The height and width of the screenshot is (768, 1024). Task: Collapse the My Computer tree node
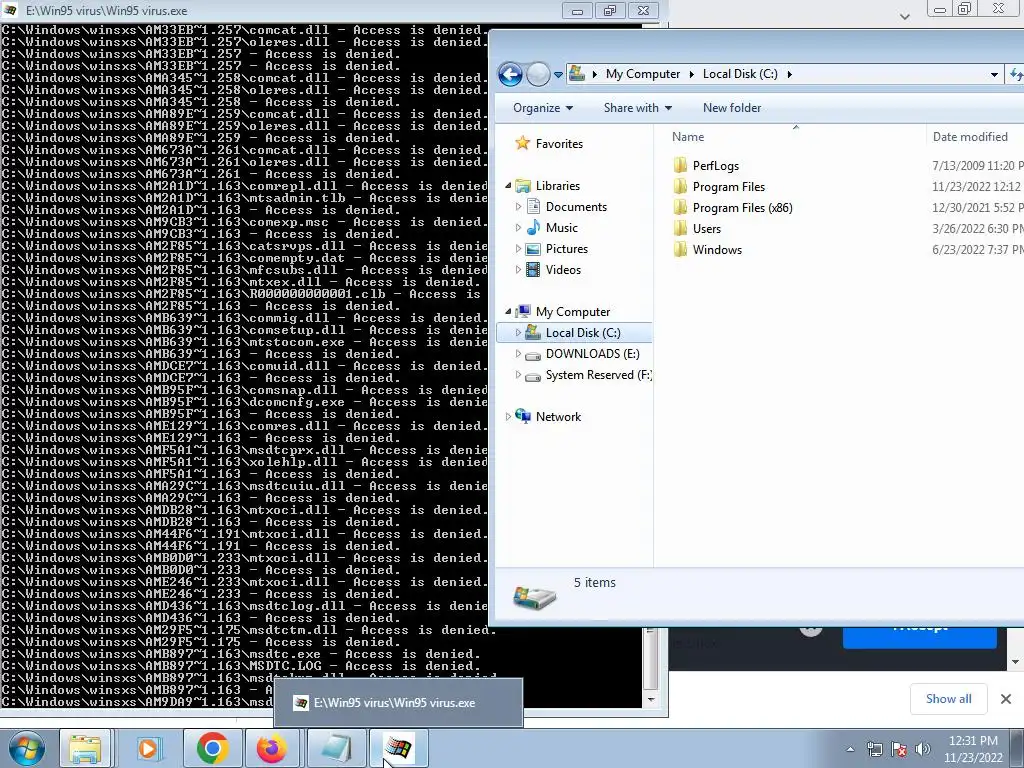point(508,312)
